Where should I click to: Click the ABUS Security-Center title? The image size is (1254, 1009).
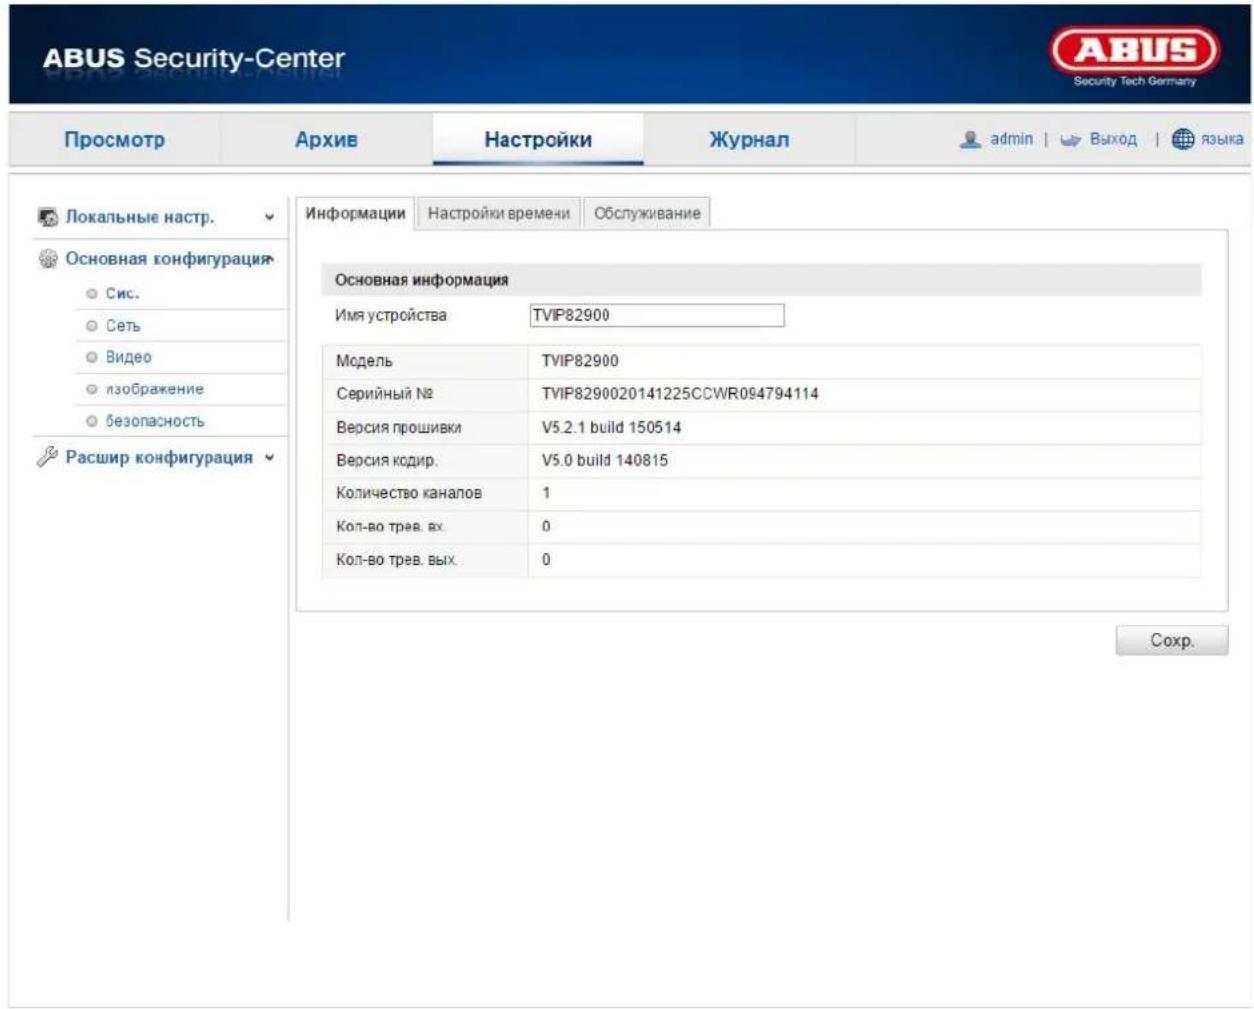tap(193, 58)
